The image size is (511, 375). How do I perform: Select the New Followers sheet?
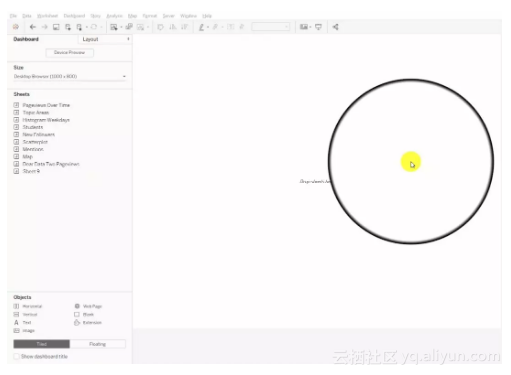pos(34,134)
